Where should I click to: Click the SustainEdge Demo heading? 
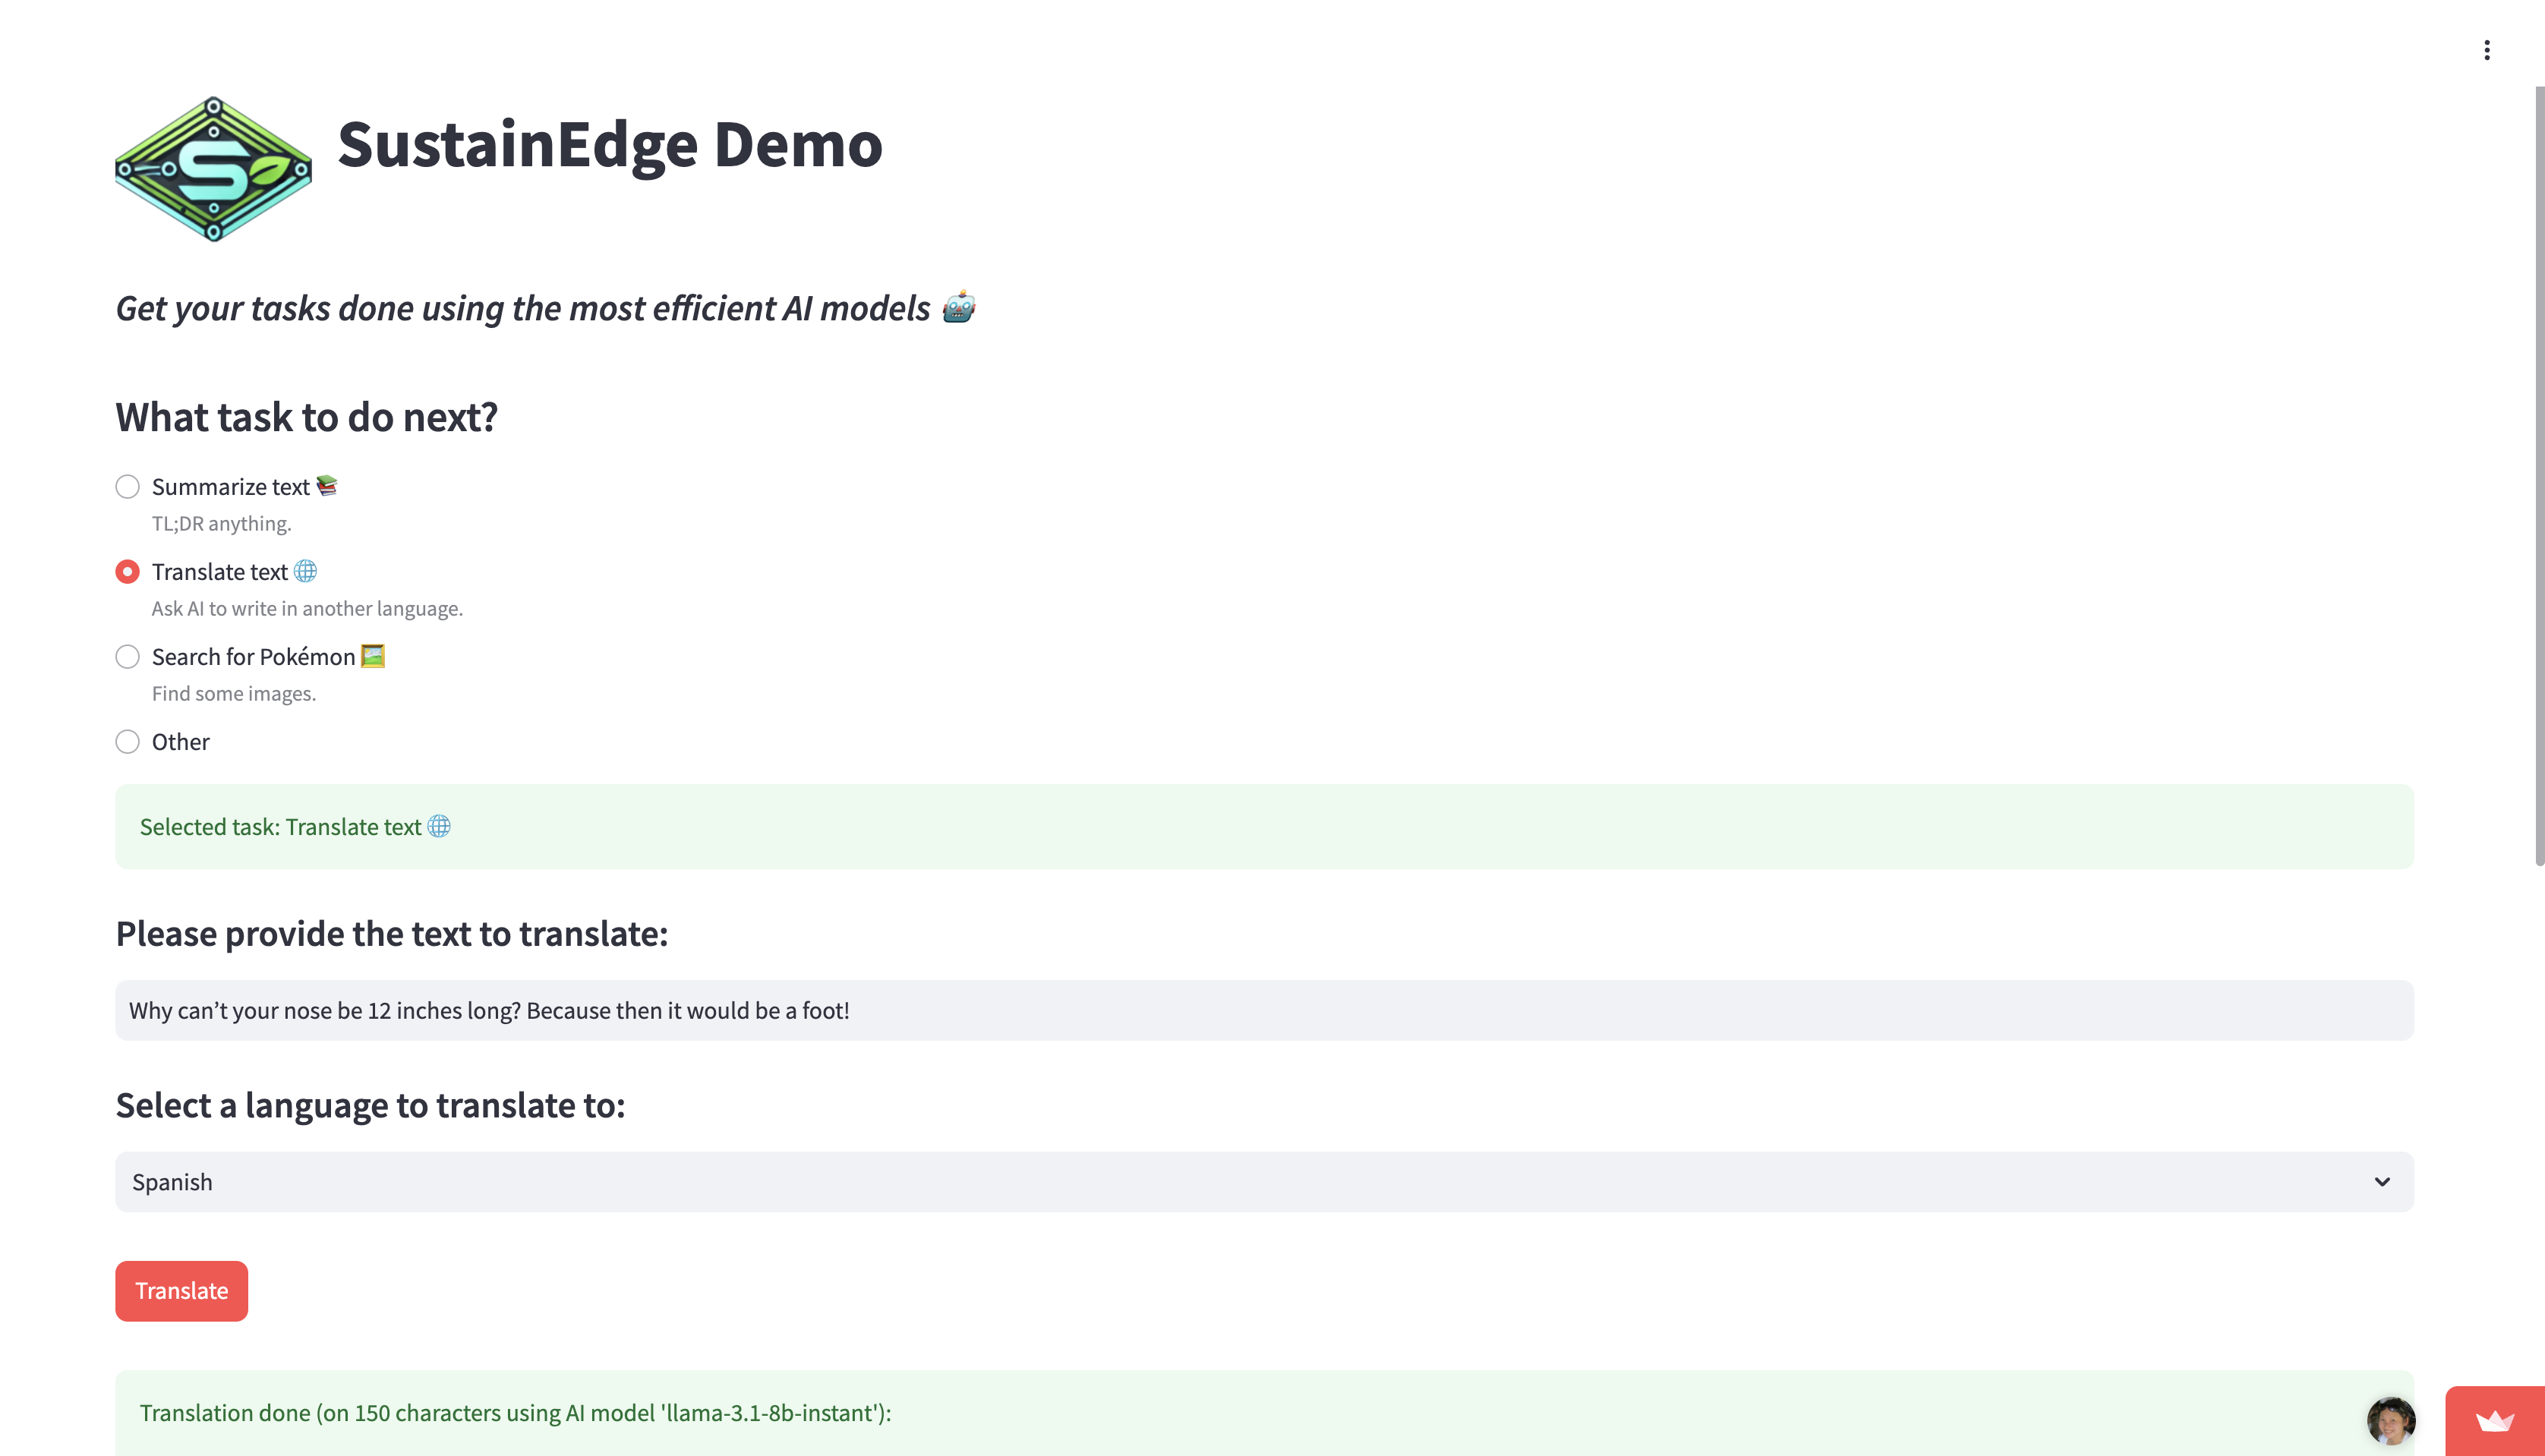click(610, 144)
